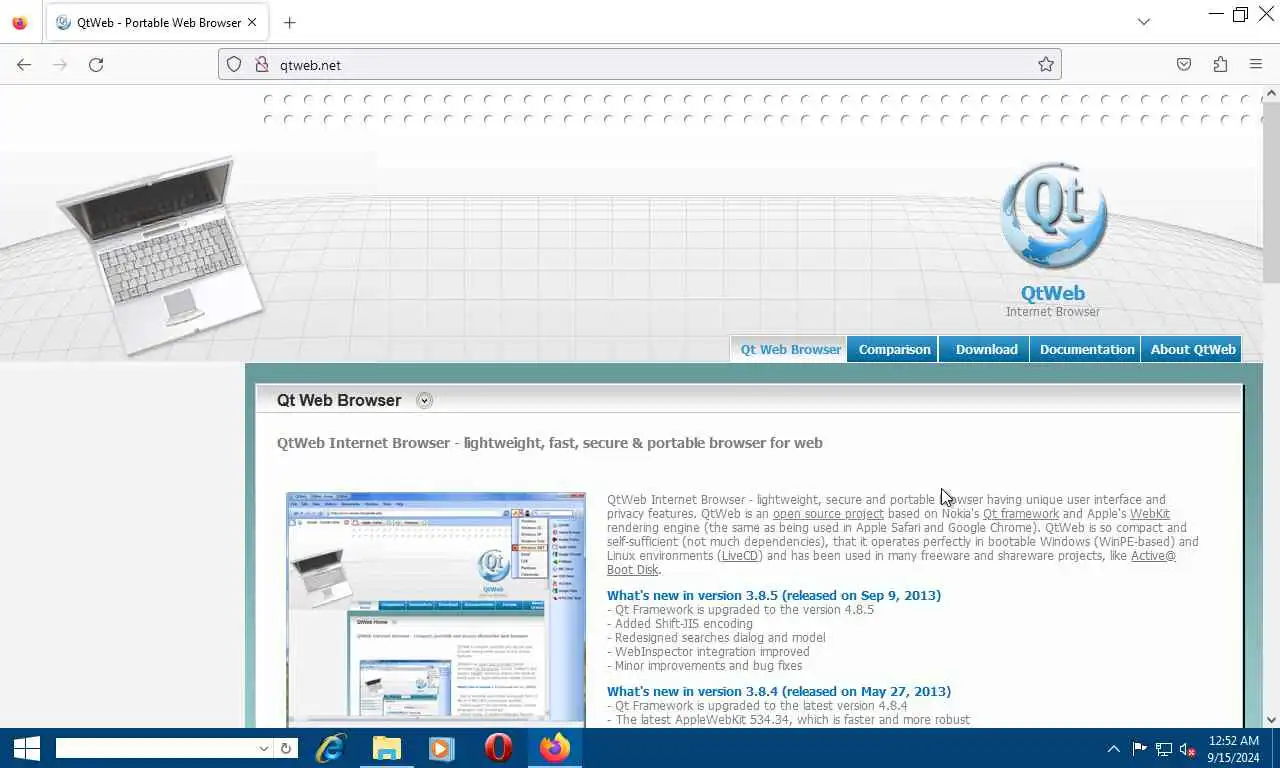1280x768 pixels.
Task: Expand the Qt Web Browser heading arrow
Action: tap(424, 401)
